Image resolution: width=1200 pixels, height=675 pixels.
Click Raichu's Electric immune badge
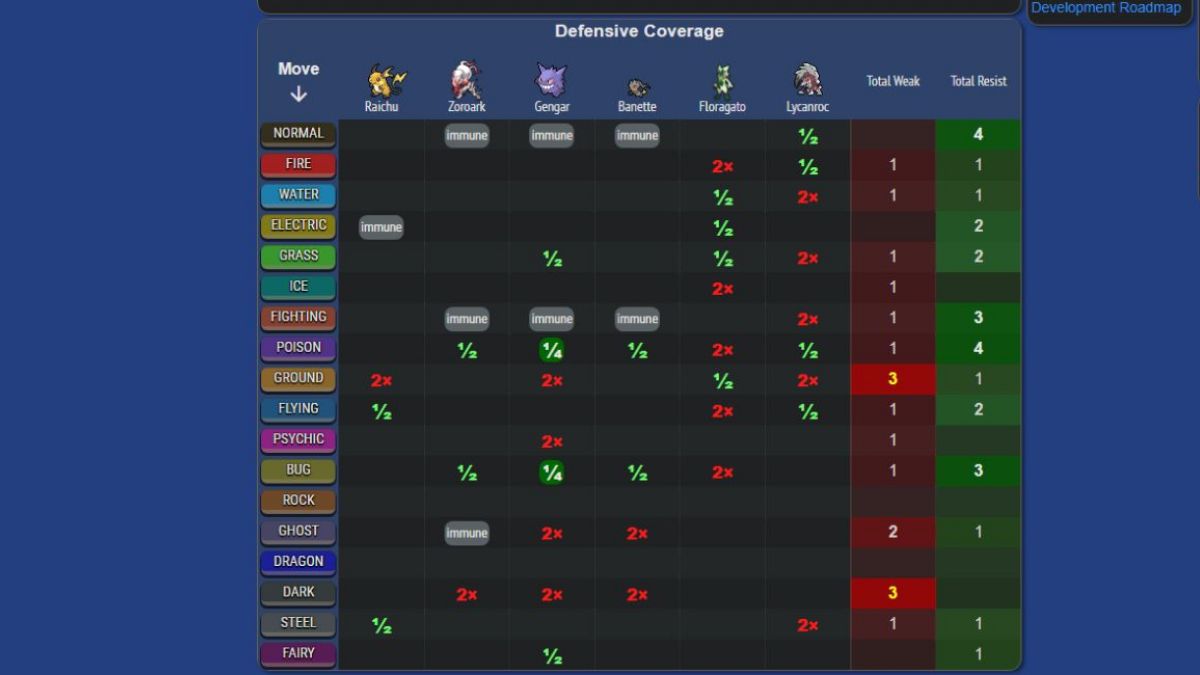click(x=381, y=228)
